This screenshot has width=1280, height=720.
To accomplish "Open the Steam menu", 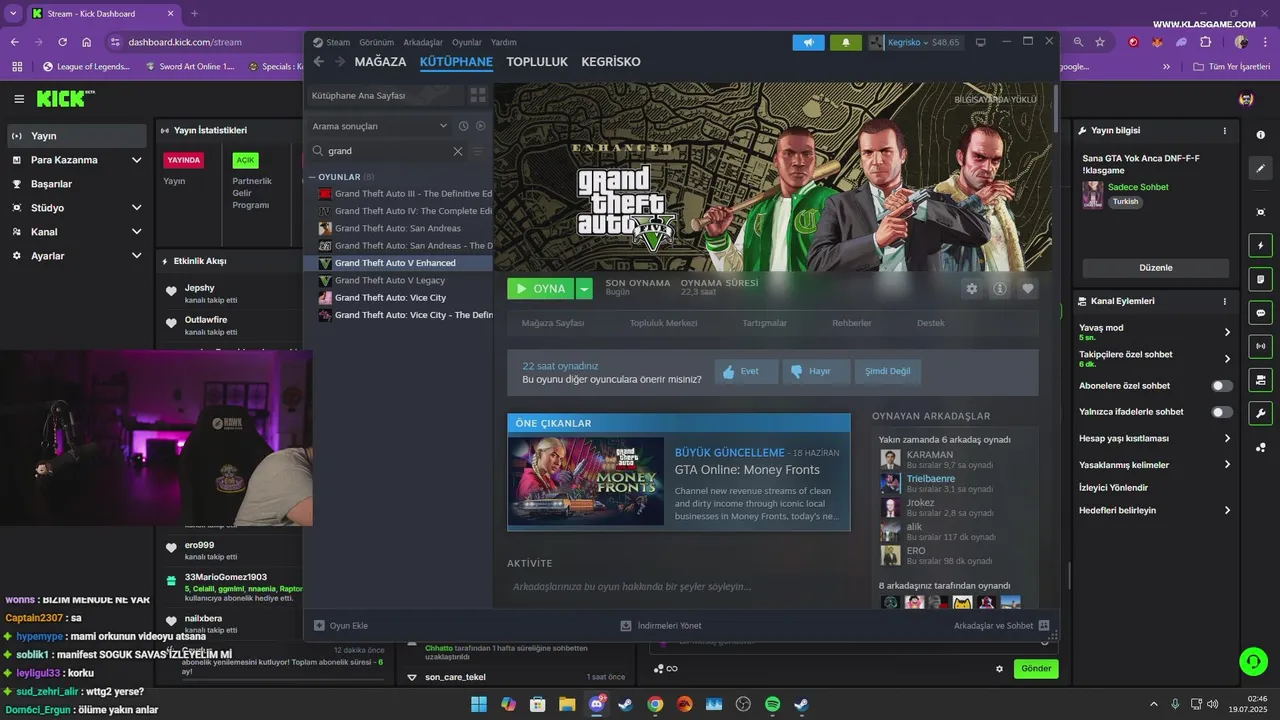I will 338,42.
